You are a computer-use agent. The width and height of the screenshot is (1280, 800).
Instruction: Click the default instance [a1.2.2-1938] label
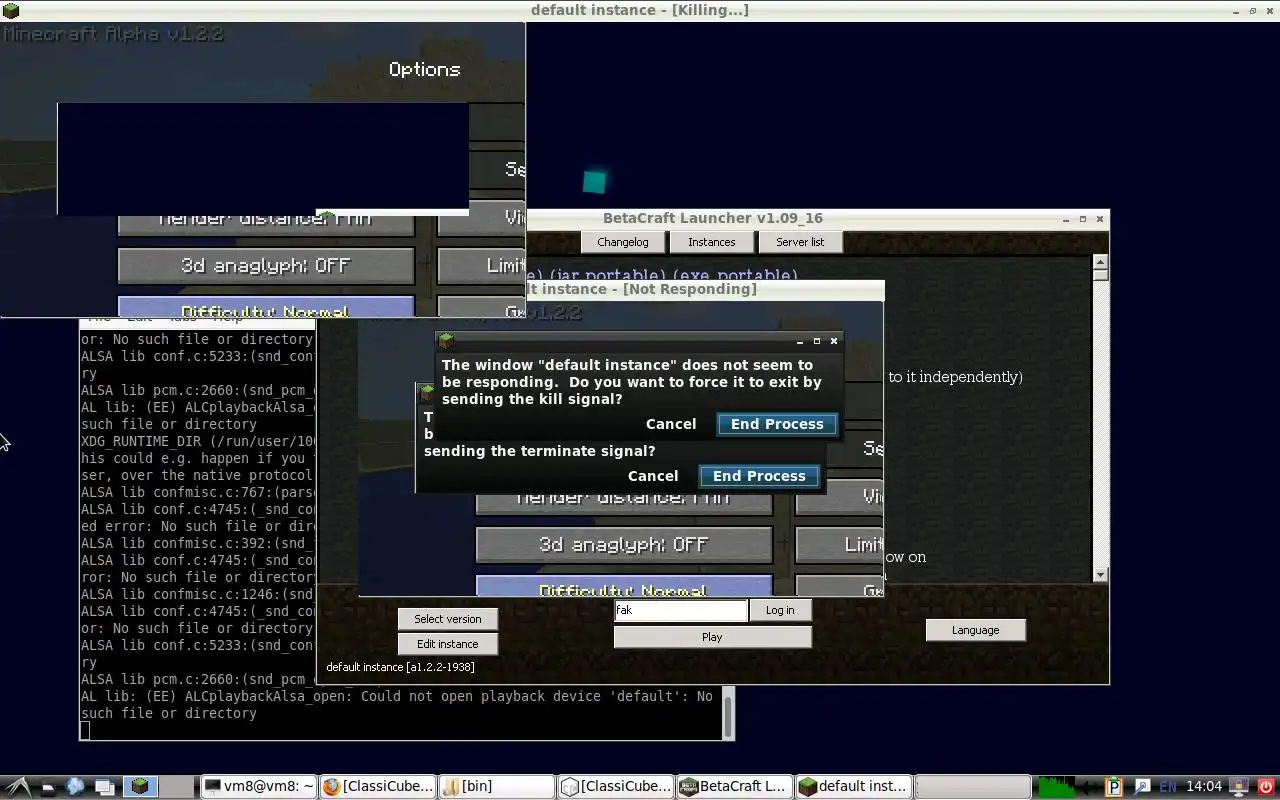click(400, 667)
